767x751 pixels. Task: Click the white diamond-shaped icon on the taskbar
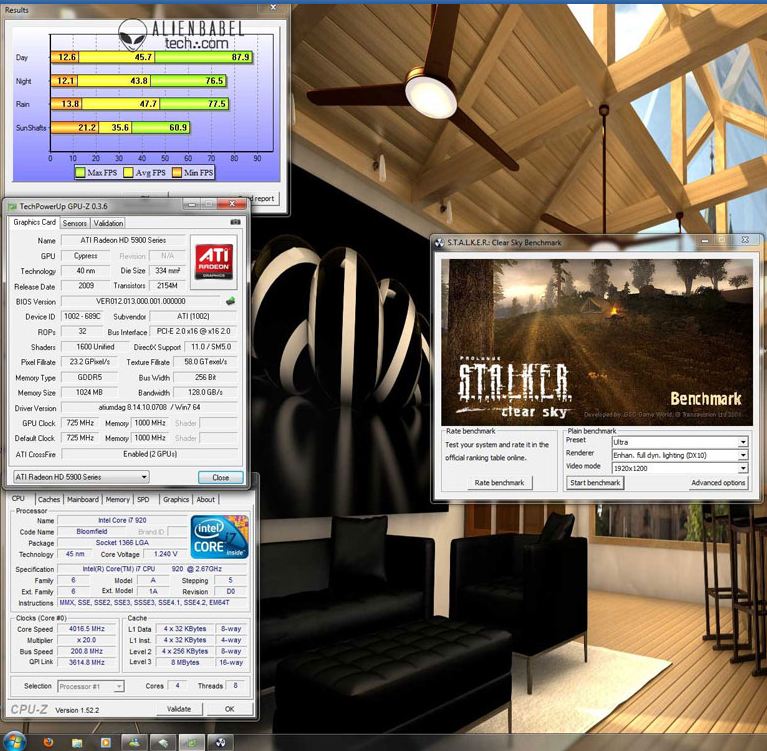(x=162, y=743)
